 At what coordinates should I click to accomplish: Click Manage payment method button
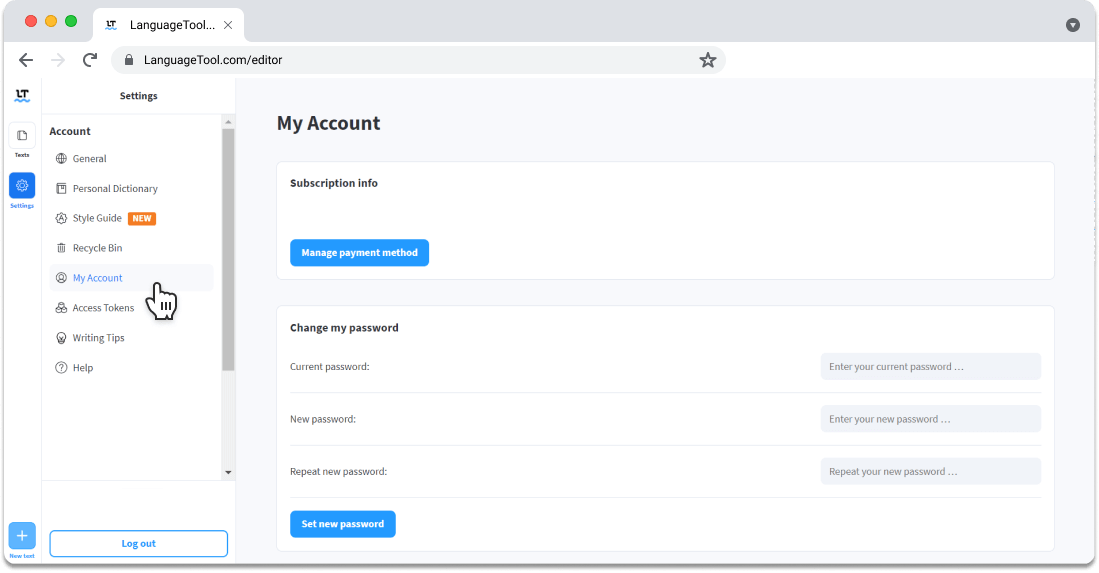coord(360,253)
